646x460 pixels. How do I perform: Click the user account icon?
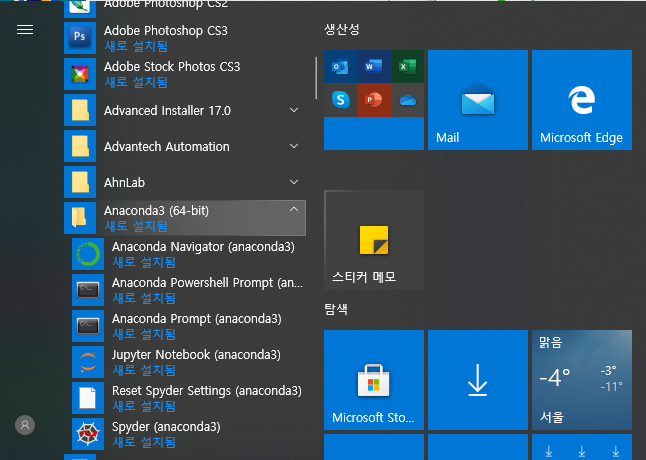(x=25, y=425)
